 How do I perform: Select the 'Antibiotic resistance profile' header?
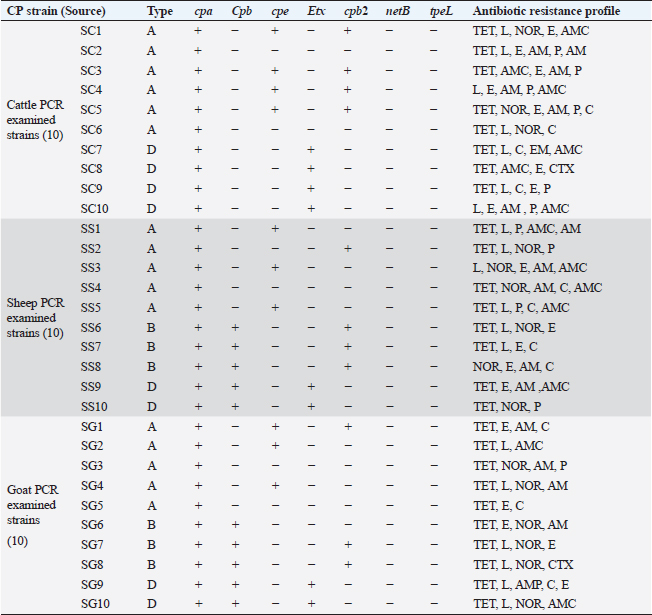(546, 11)
